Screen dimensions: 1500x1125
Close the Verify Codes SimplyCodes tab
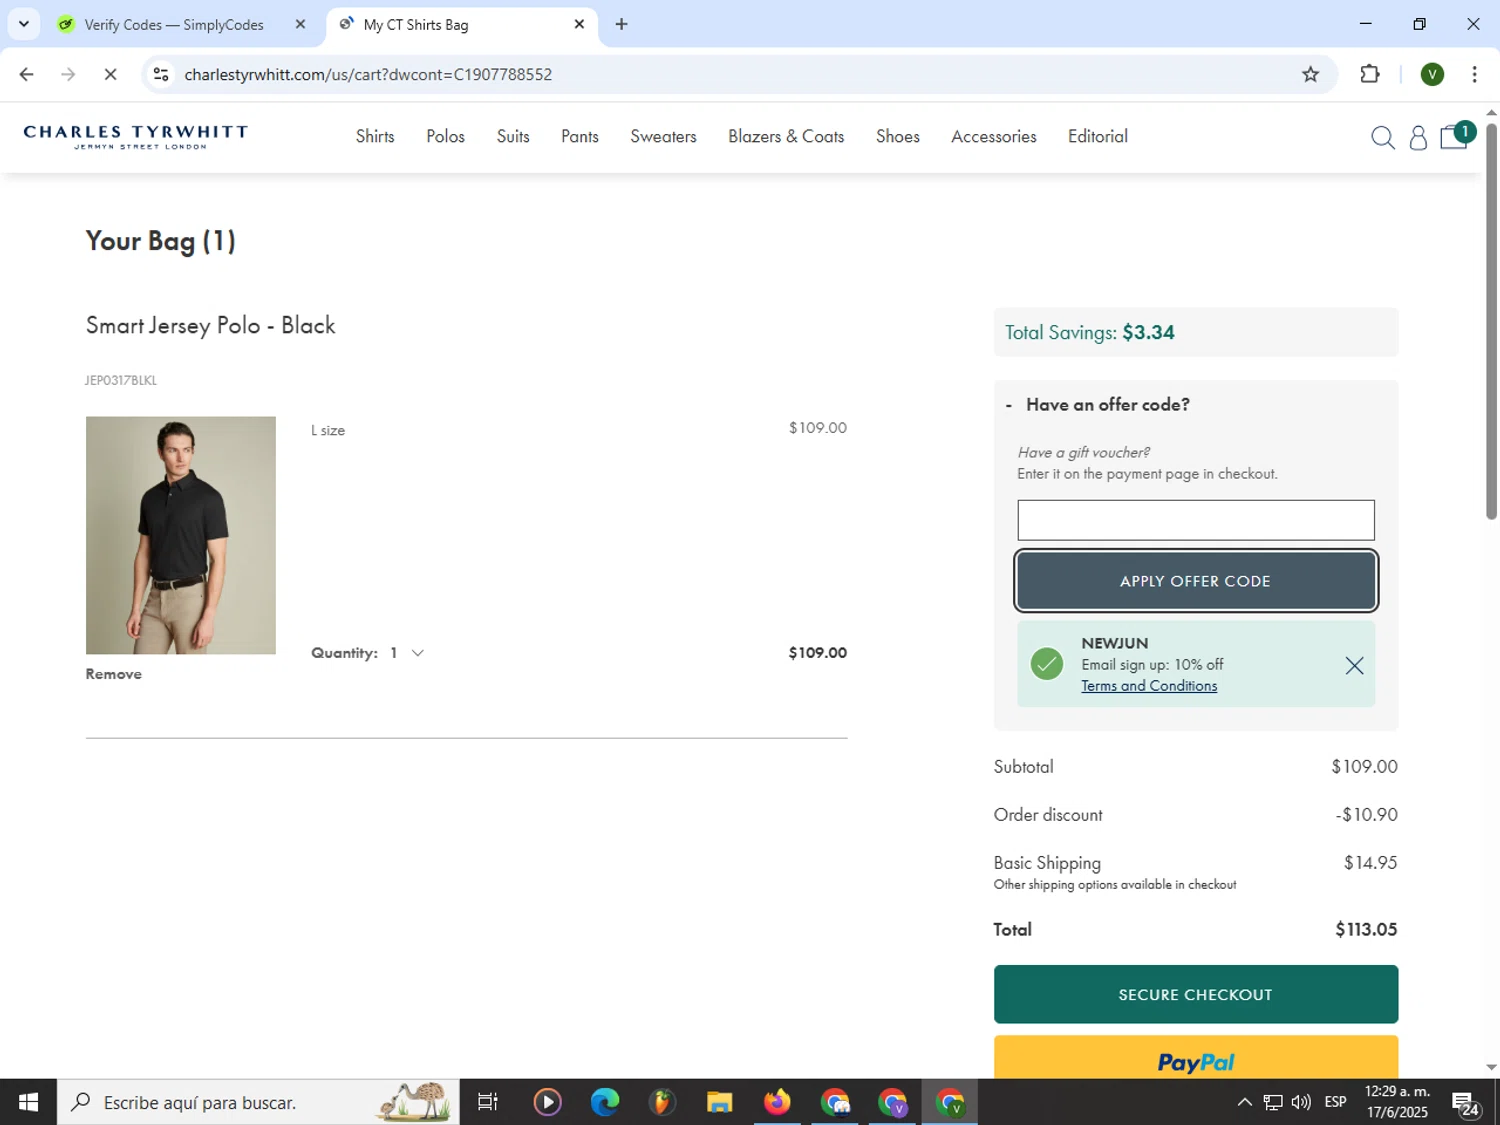(300, 24)
